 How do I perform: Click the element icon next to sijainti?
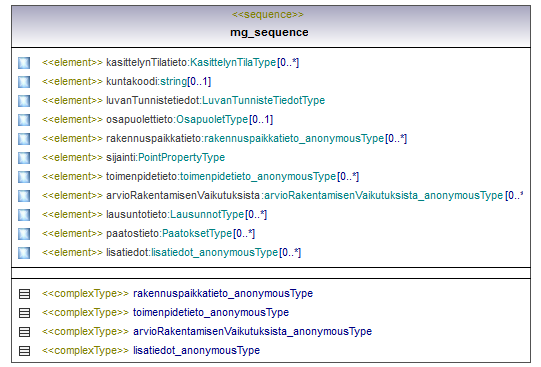coord(24,158)
